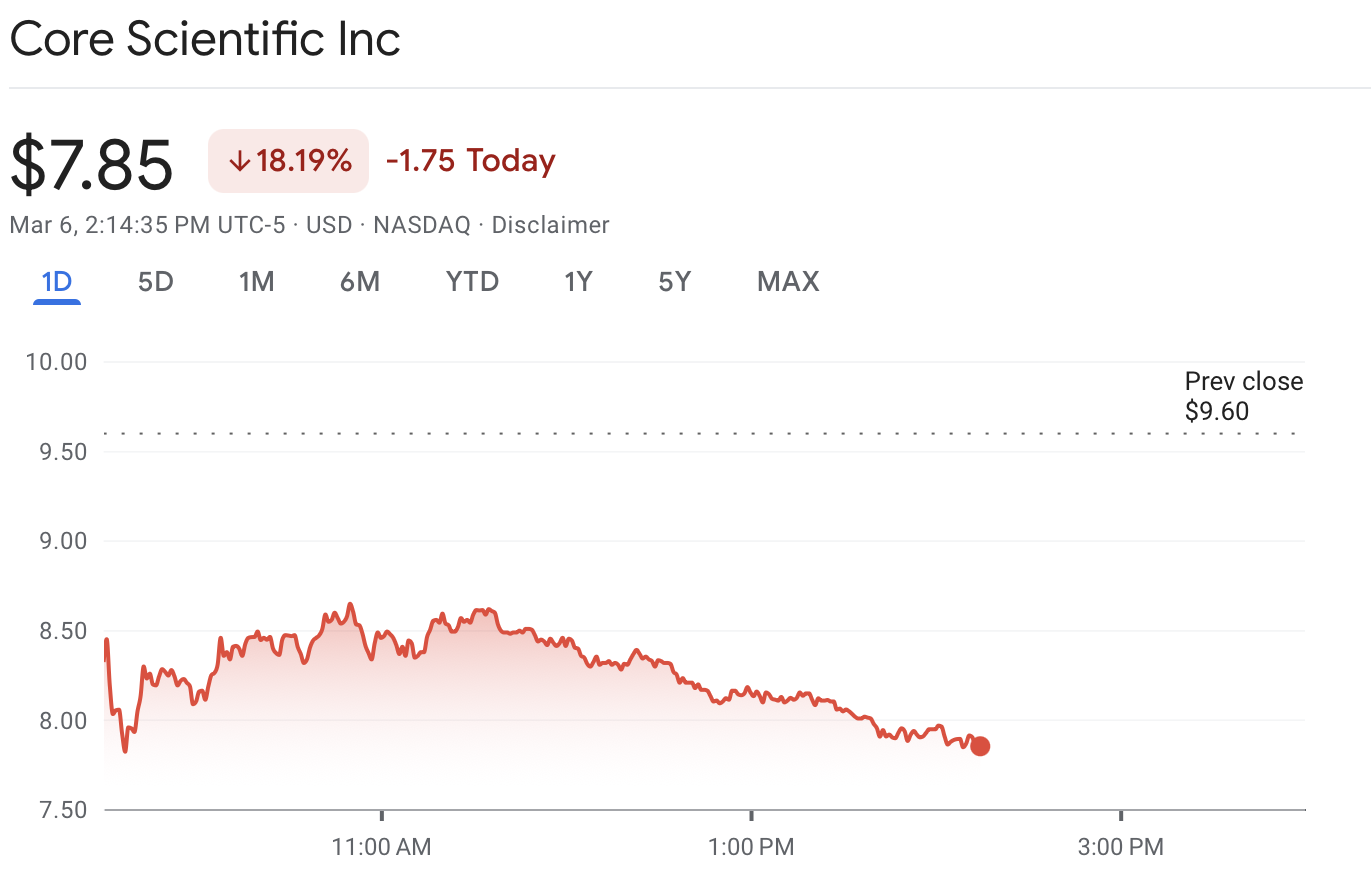
Task: Select the YTD range tab
Action: click(472, 282)
